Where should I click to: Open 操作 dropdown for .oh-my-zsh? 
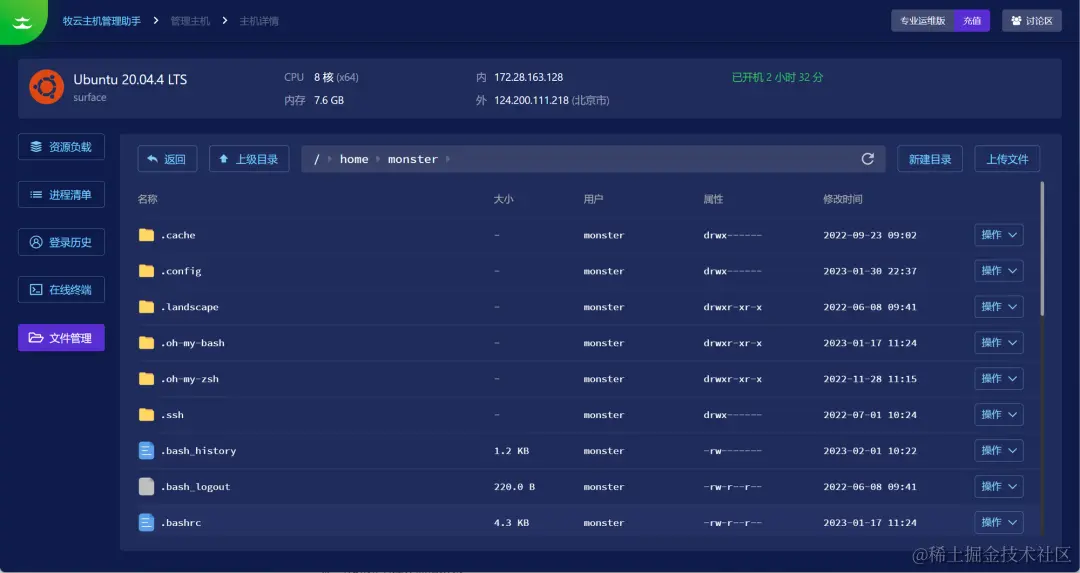[x=999, y=378]
